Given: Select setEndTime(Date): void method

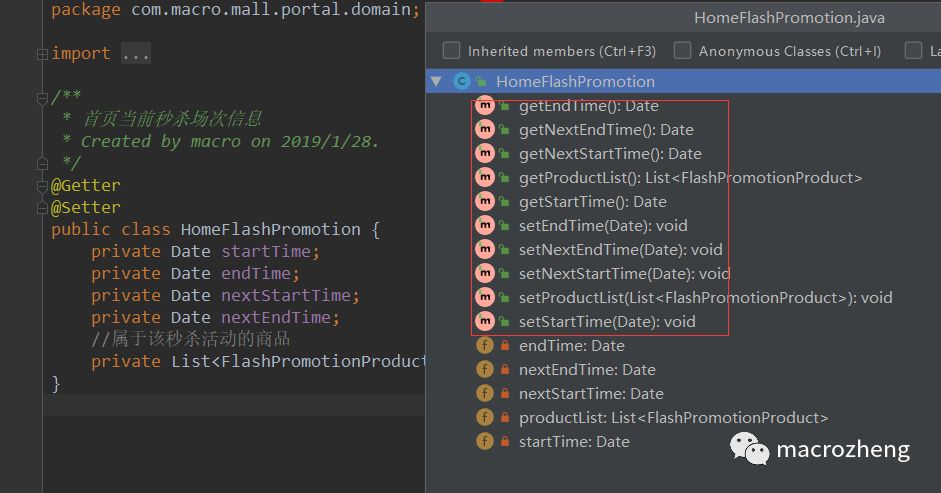Looking at the screenshot, I should point(603,226).
